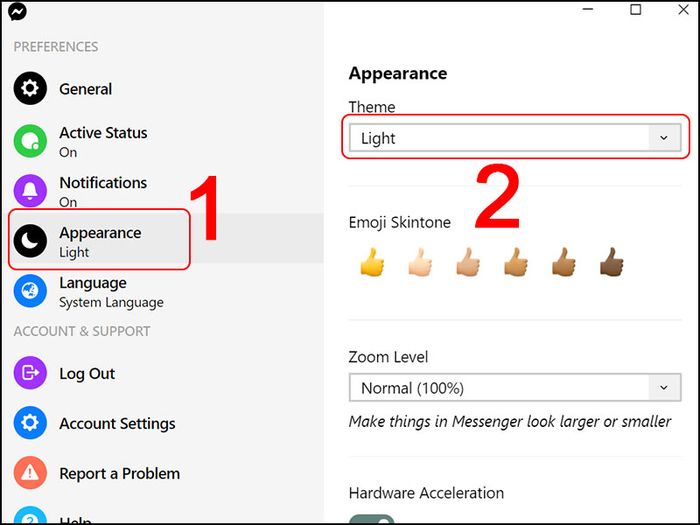Select the green Active Status icon

(x=30, y=141)
